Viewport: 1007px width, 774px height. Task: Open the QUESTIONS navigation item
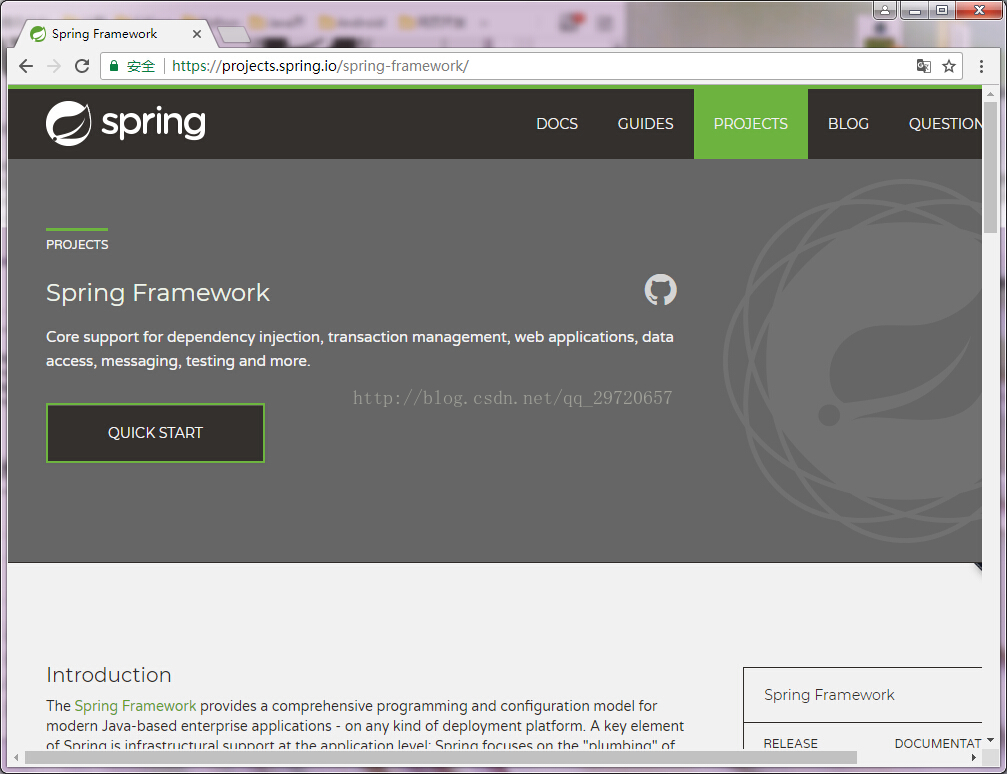click(x=945, y=124)
